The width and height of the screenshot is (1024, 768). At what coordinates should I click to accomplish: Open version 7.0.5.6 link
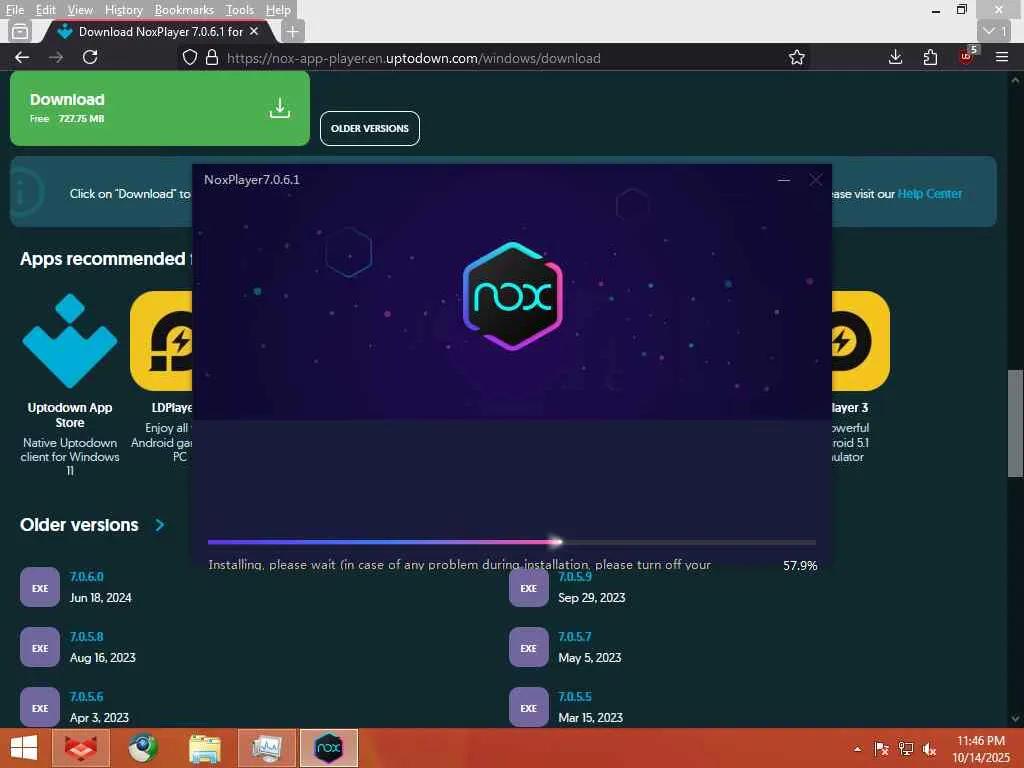click(x=86, y=697)
